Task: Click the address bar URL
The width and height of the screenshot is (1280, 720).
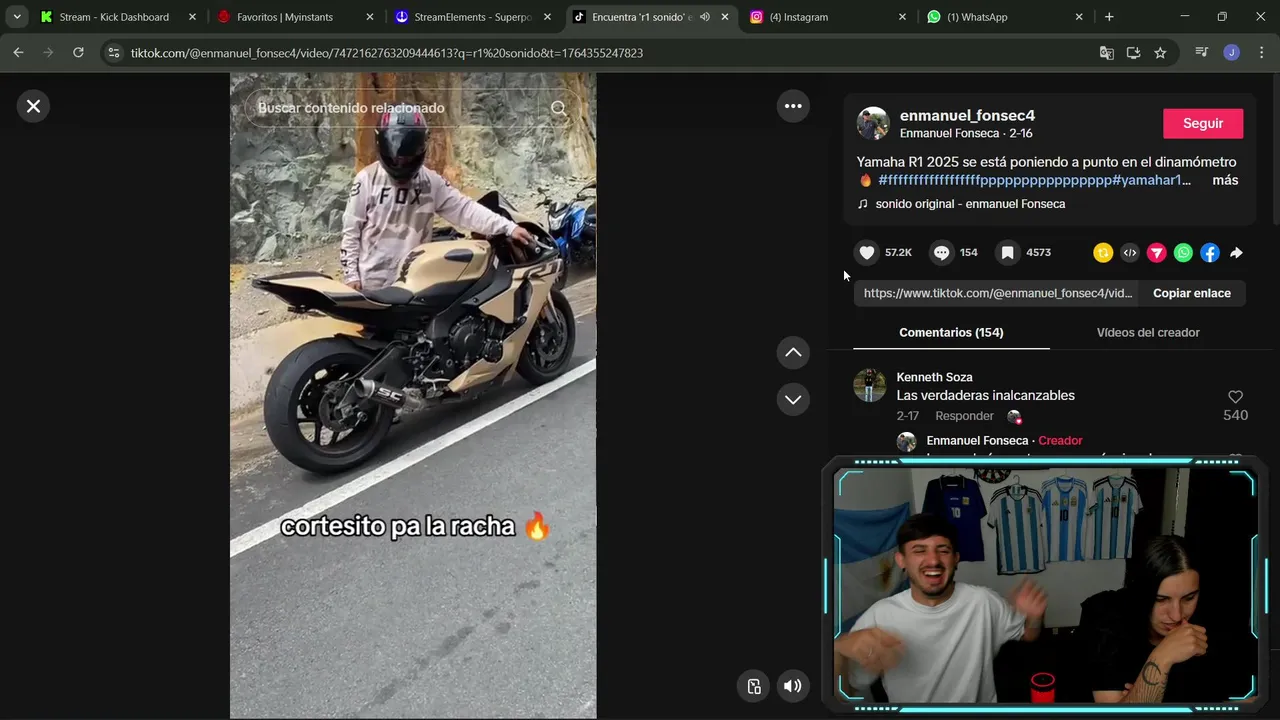Action: click(386, 53)
